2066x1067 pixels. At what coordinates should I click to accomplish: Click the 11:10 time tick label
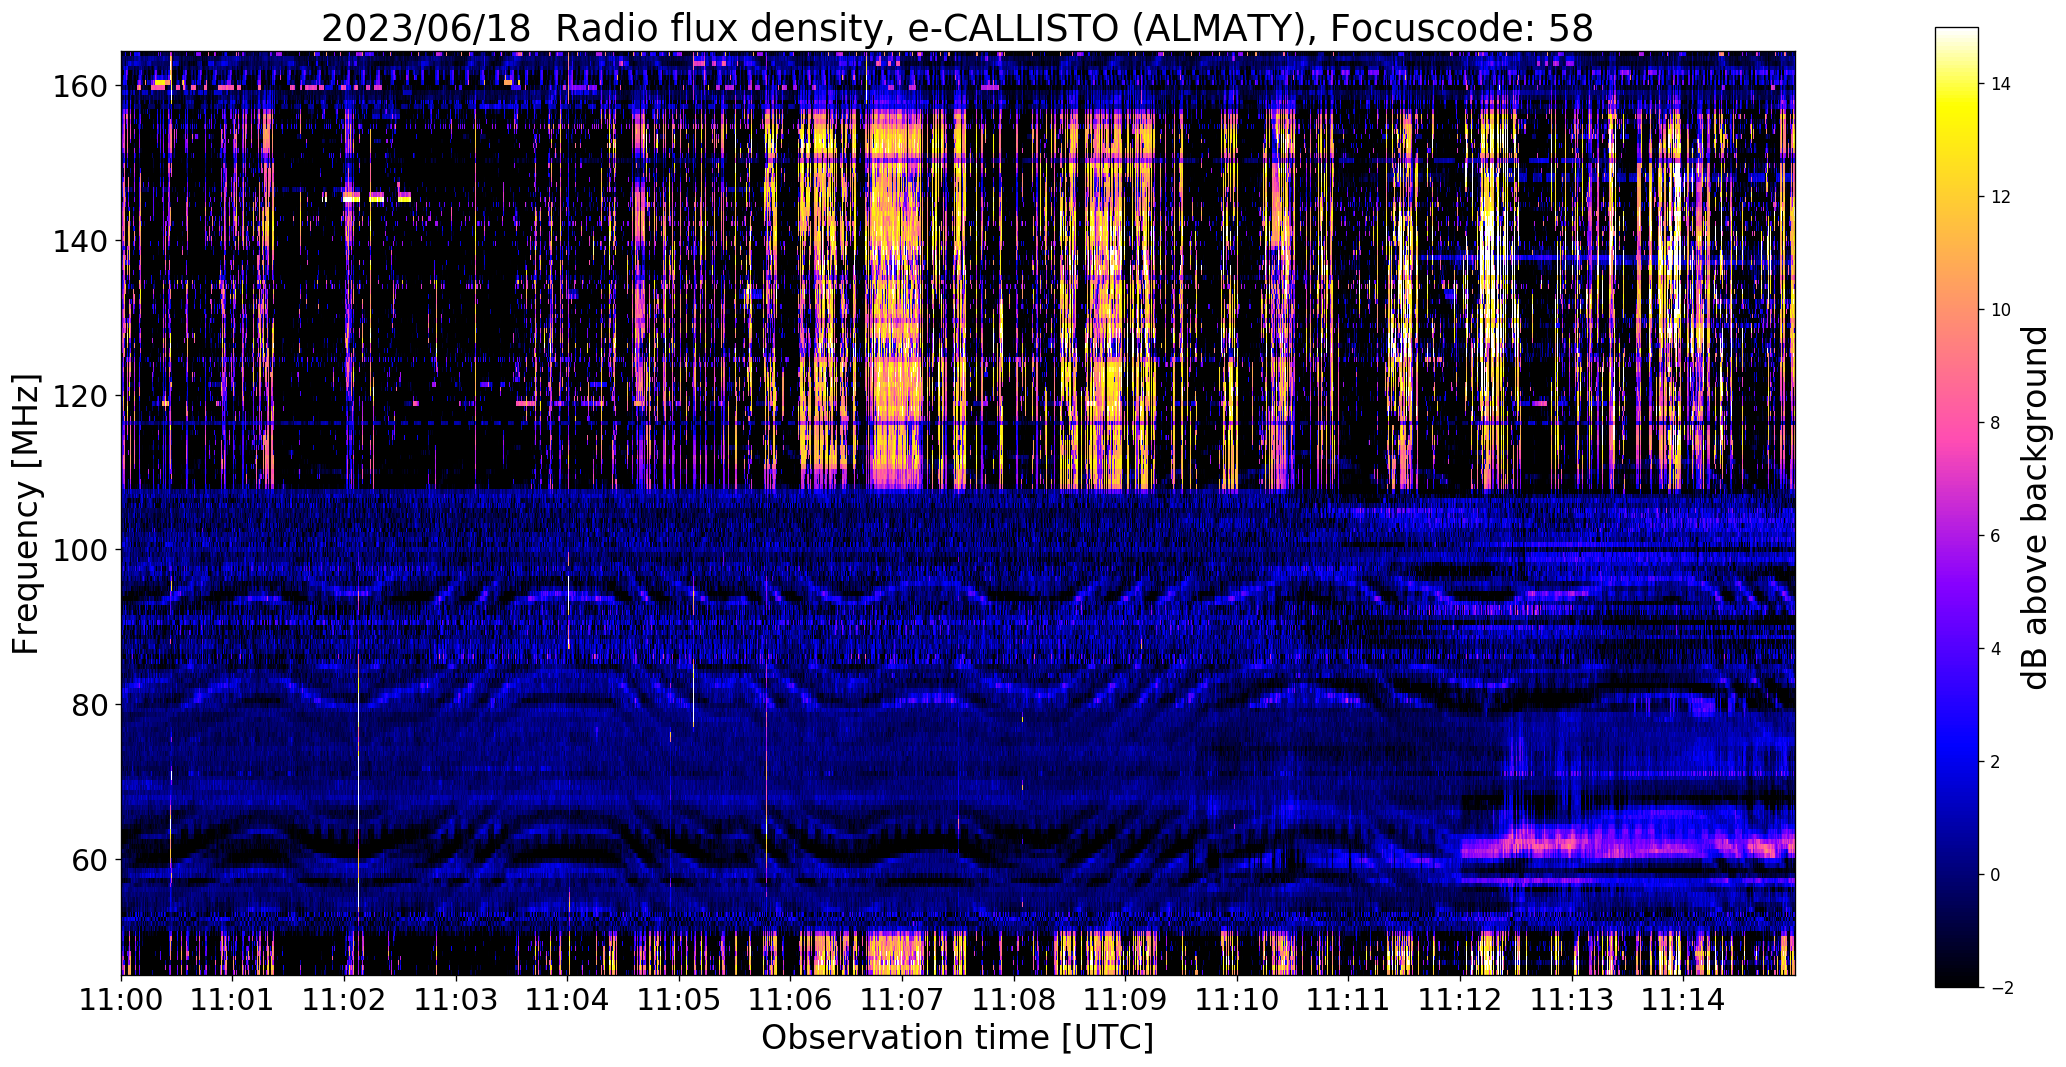pyautogui.click(x=1237, y=998)
